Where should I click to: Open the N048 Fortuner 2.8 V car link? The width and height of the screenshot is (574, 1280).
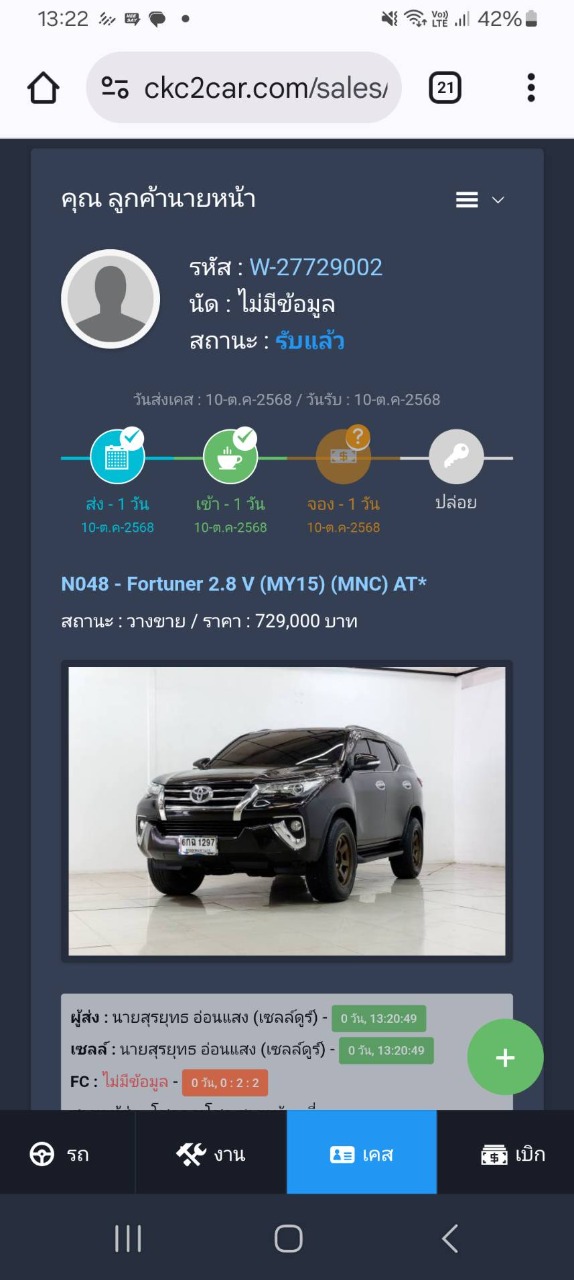coord(244,583)
